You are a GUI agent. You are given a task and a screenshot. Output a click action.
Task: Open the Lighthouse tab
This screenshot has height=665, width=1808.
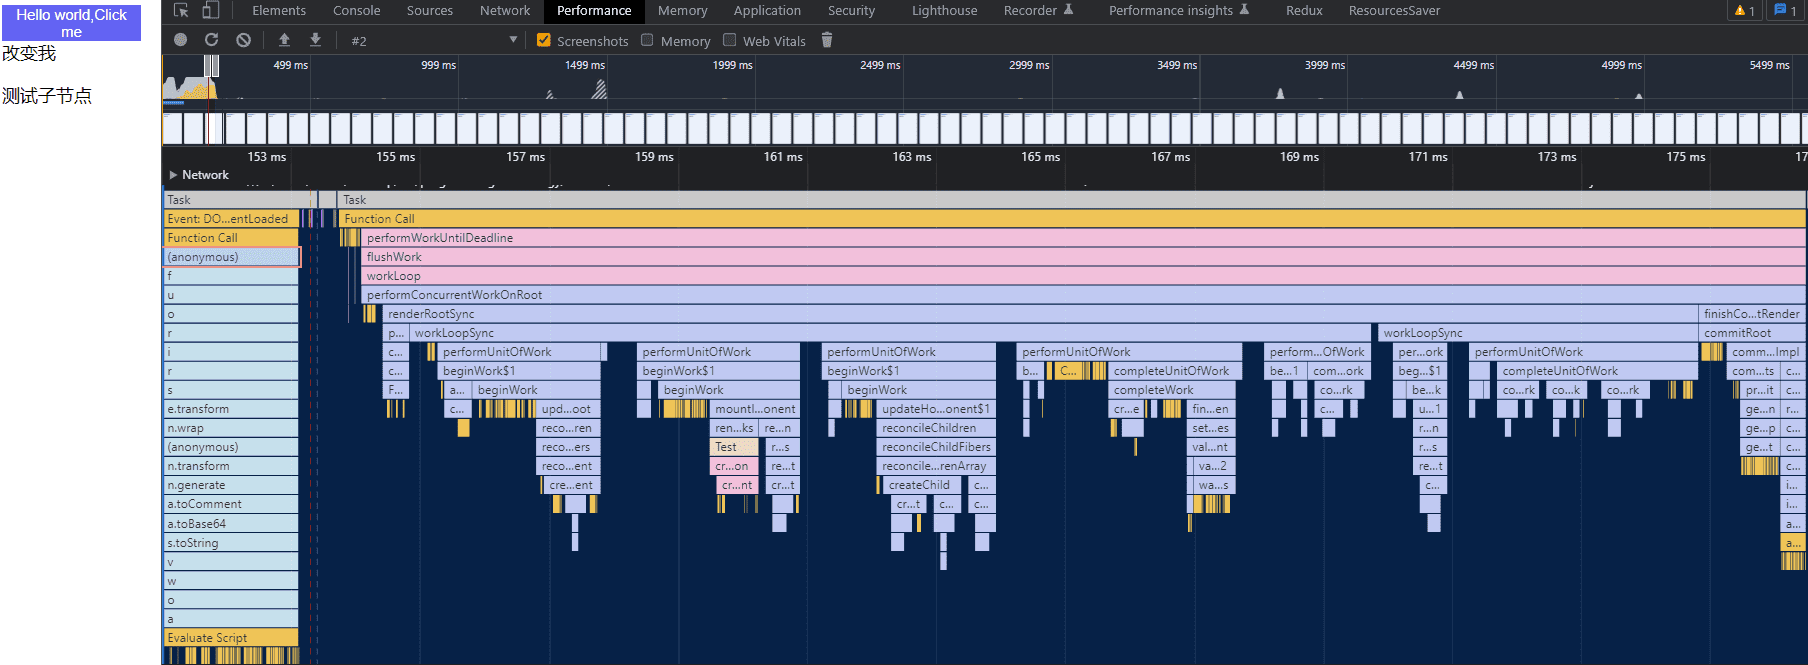click(x=944, y=11)
